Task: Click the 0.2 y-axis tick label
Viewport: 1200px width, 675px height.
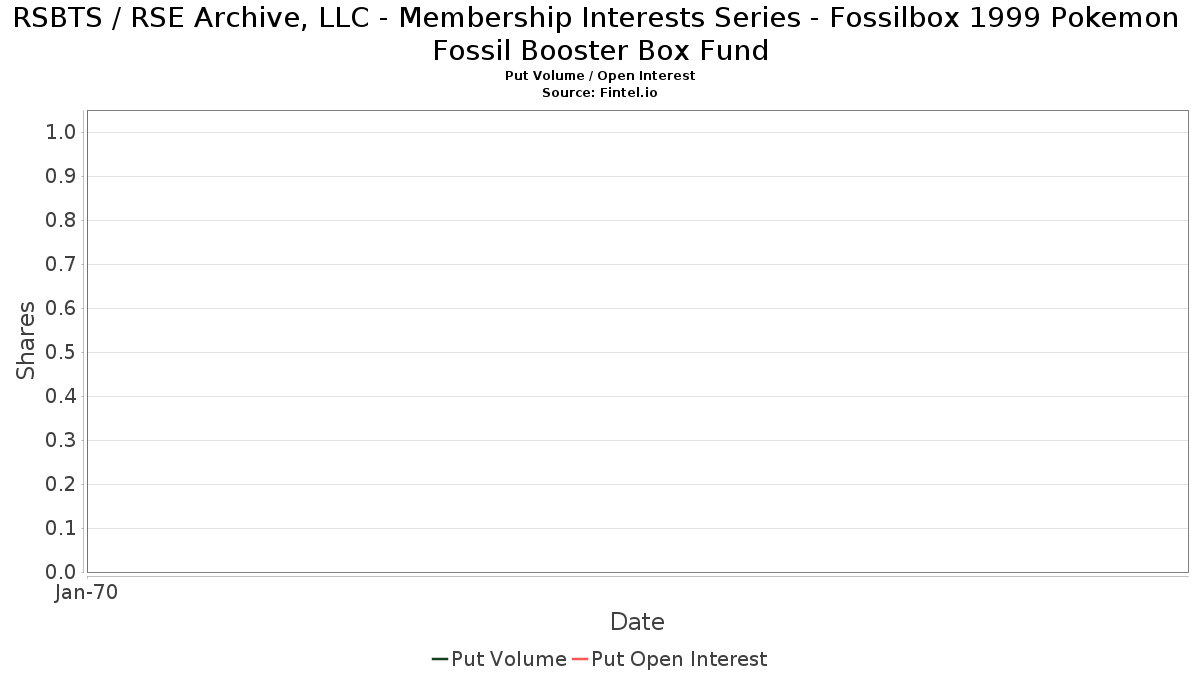Action: [61, 485]
